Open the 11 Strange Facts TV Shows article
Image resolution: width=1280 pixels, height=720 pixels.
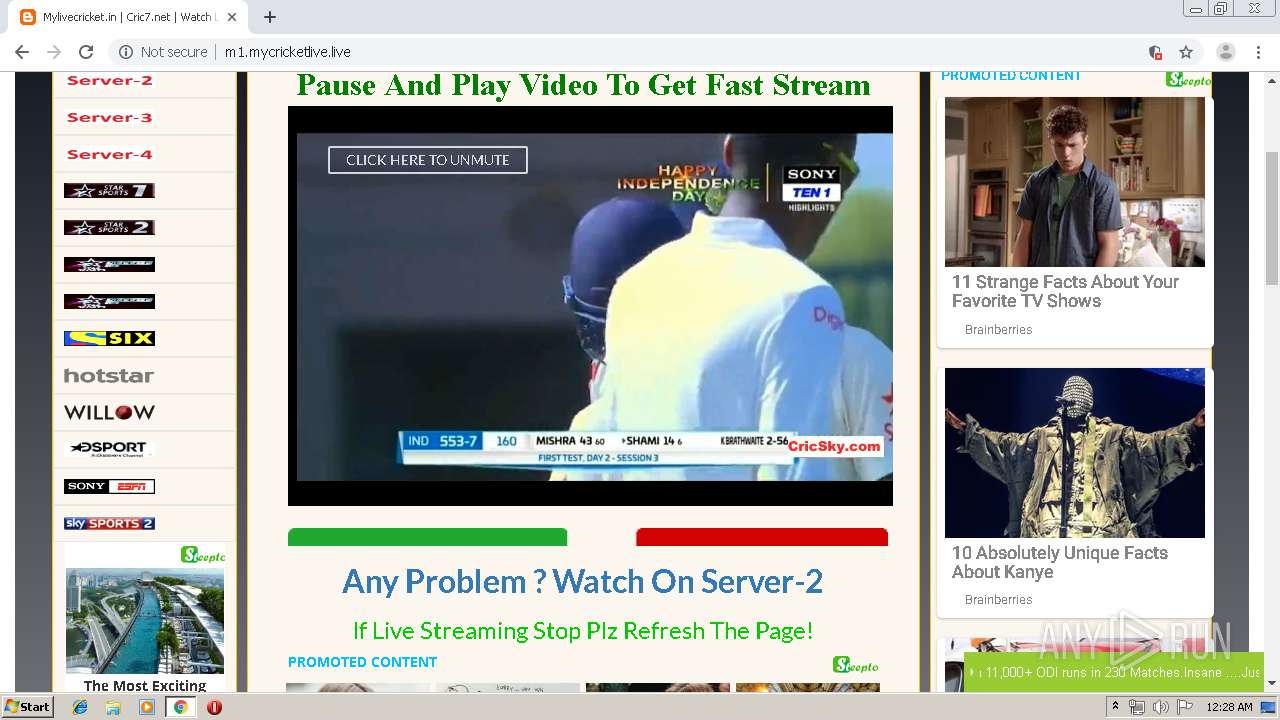(x=1065, y=291)
